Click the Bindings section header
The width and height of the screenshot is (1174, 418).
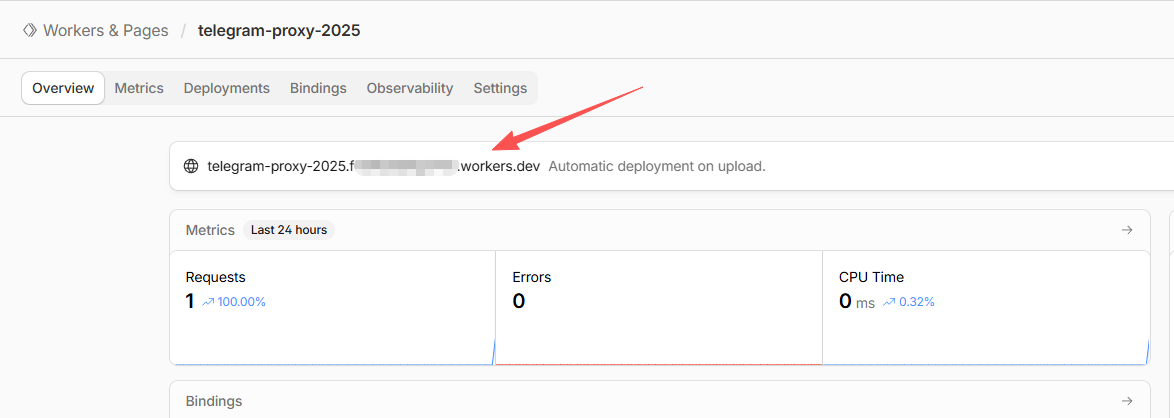pos(214,401)
